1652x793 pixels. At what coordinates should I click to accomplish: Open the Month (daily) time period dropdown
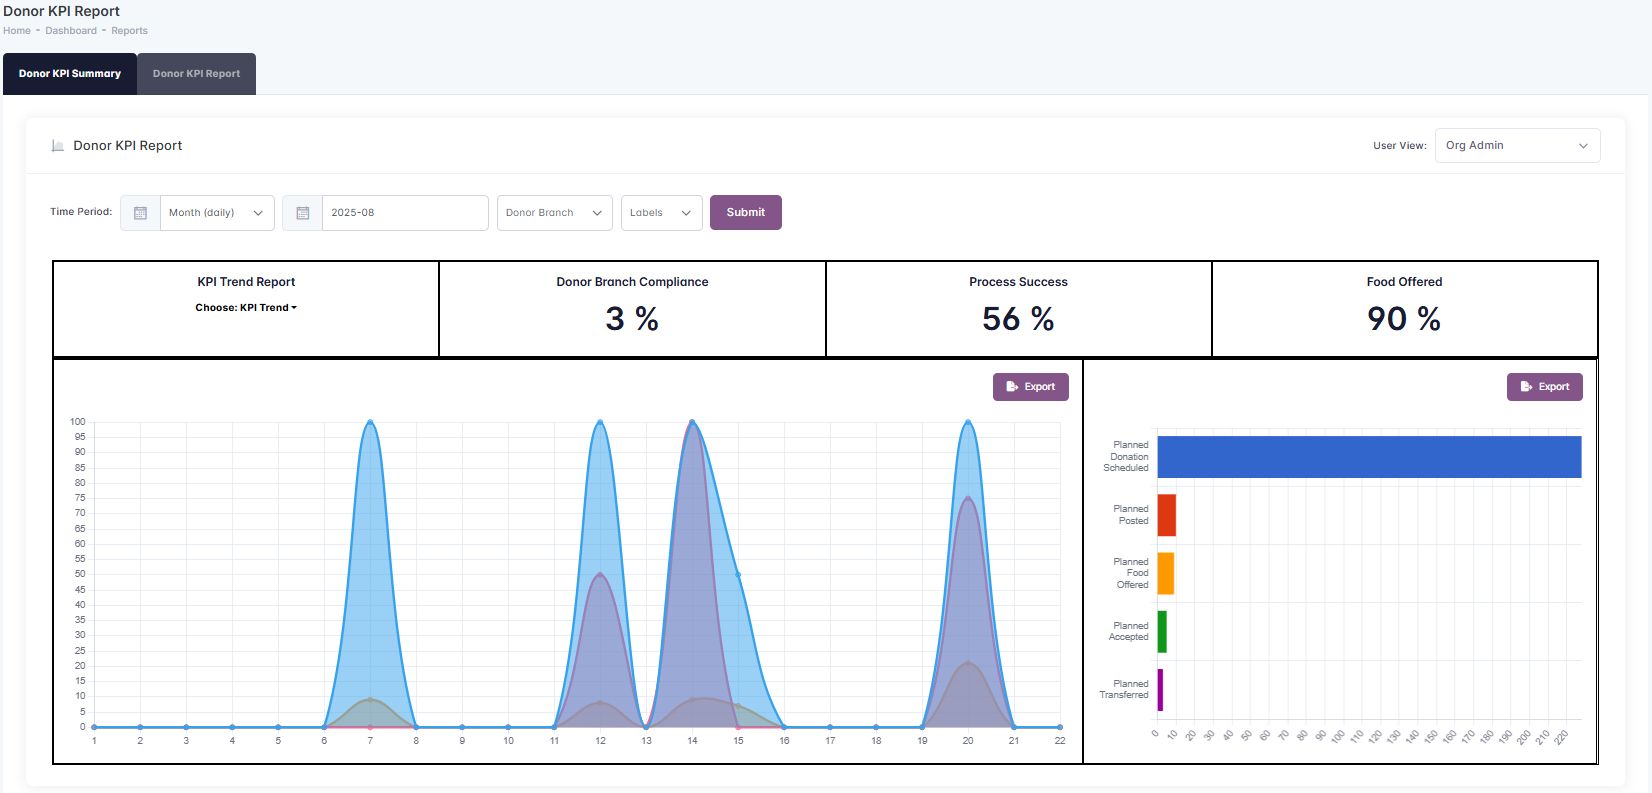(216, 213)
